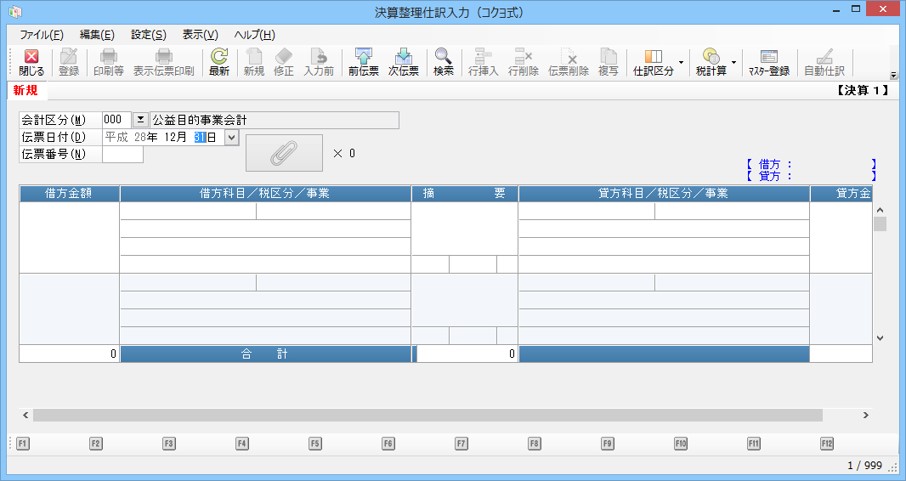Viewport: 906px width, 481px height.
Task: Click the 仕訳区分 toolbar icon
Action: coord(653,62)
